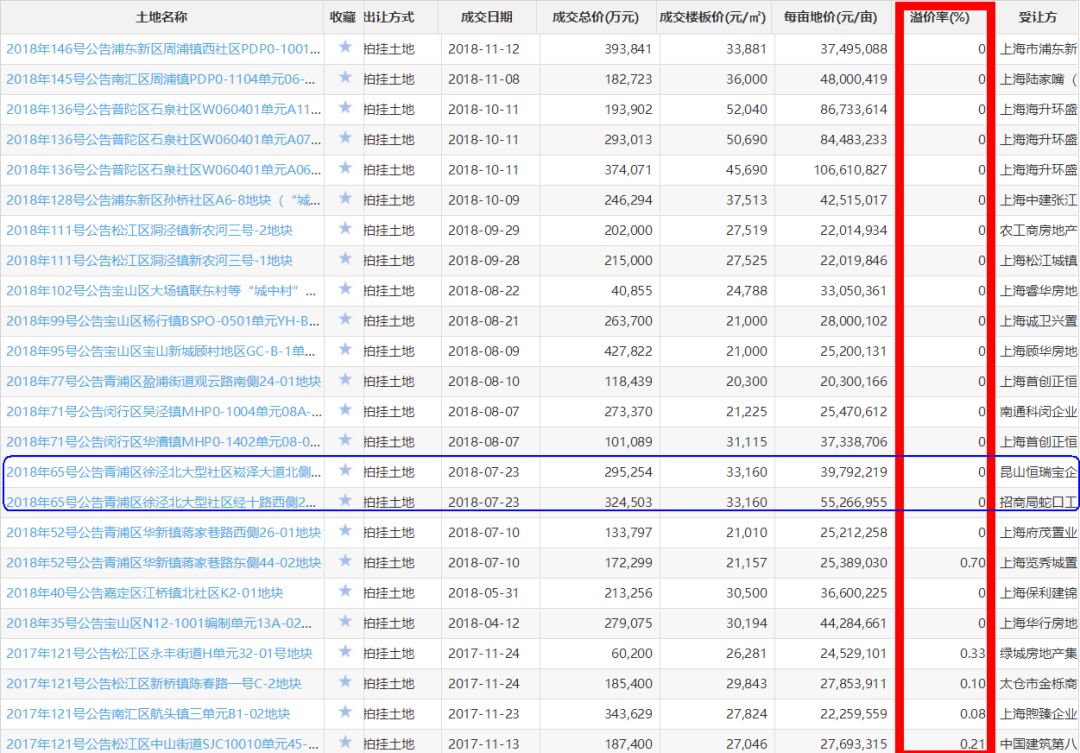Image resolution: width=1080 pixels, height=753 pixels.
Task: Select date cell 2018-11-12
Action: click(x=484, y=49)
